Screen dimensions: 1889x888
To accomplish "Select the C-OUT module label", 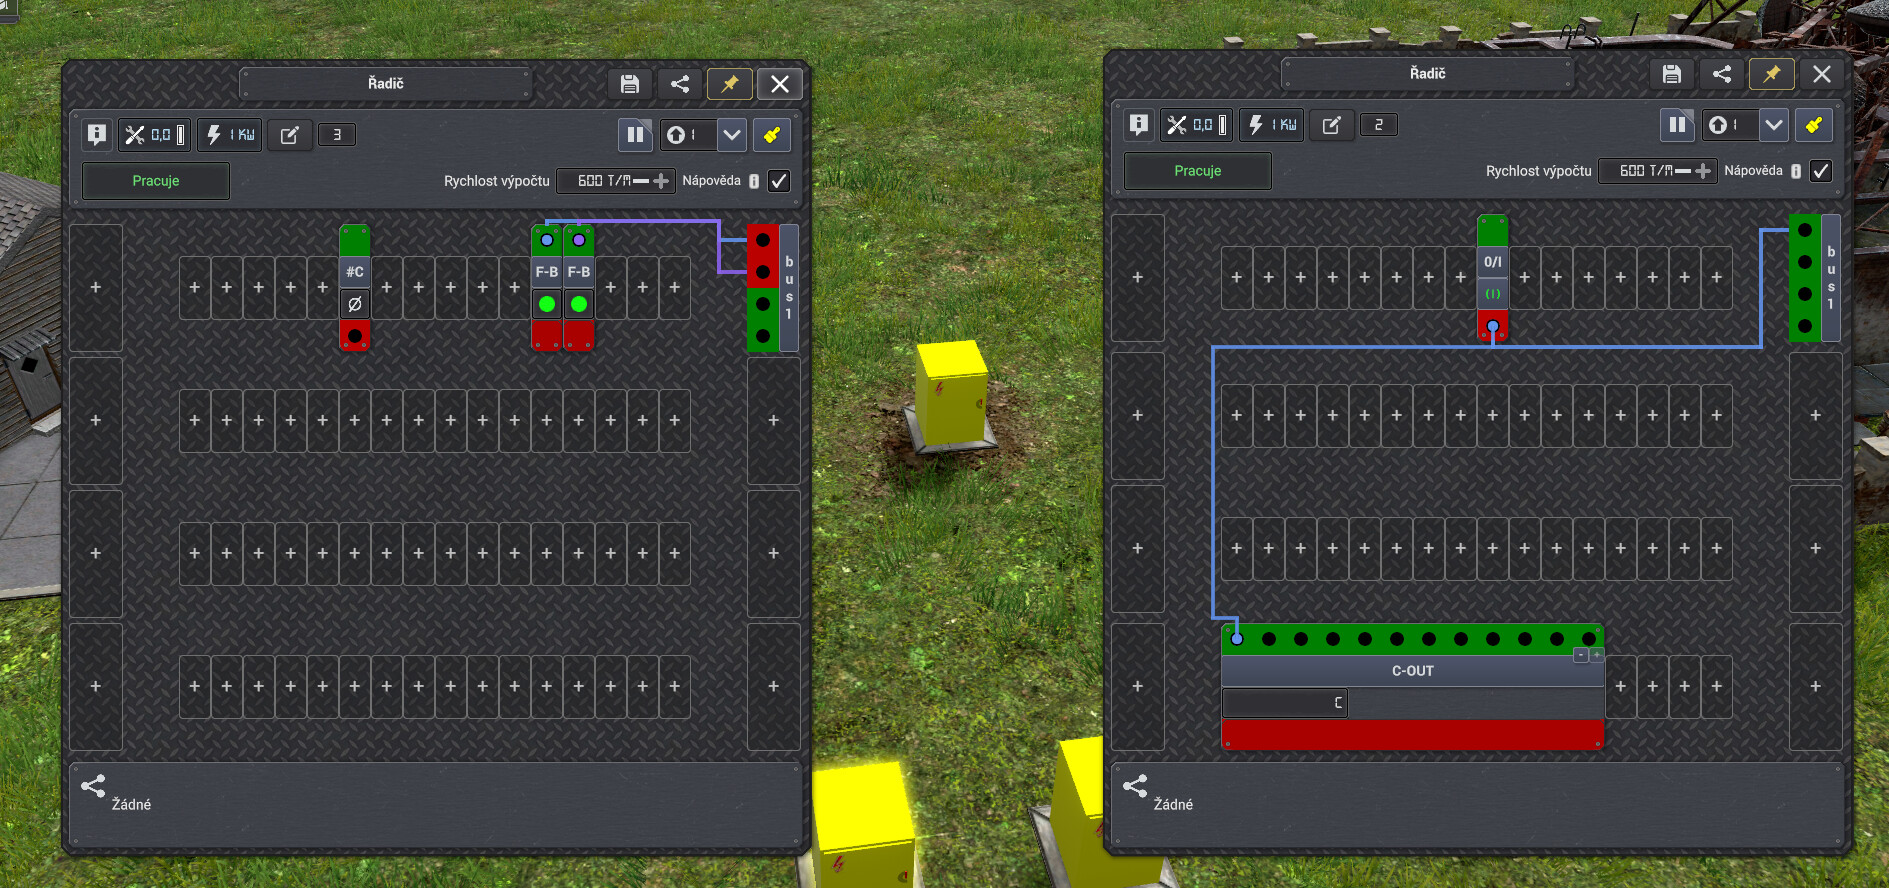I will [x=1412, y=671].
